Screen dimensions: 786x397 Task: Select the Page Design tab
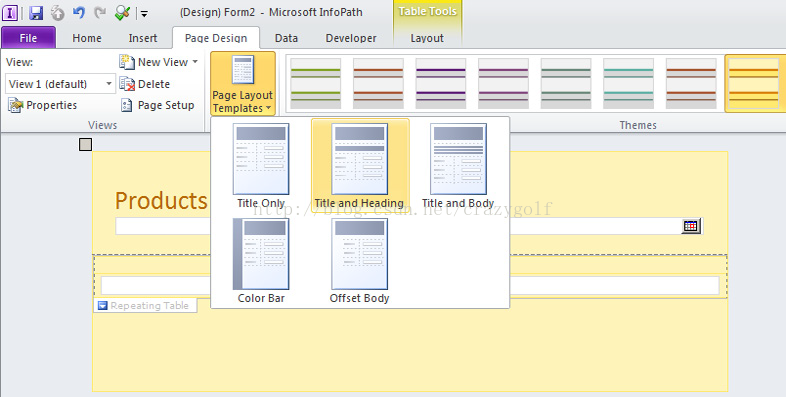tap(216, 38)
